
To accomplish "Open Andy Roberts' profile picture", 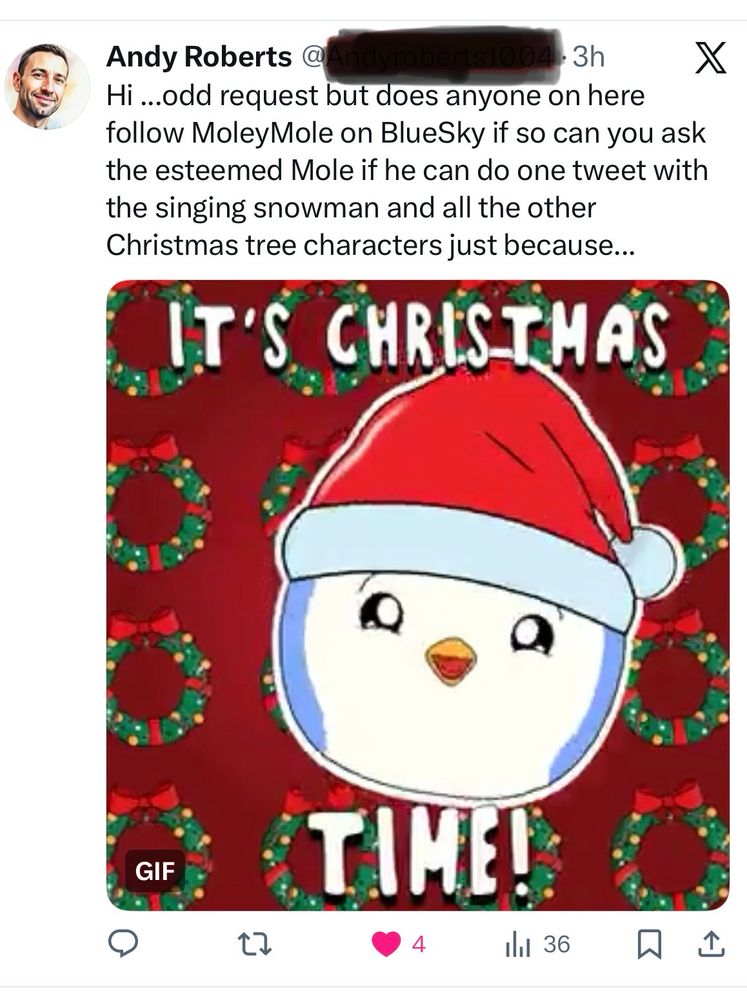I will click(47, 87).
